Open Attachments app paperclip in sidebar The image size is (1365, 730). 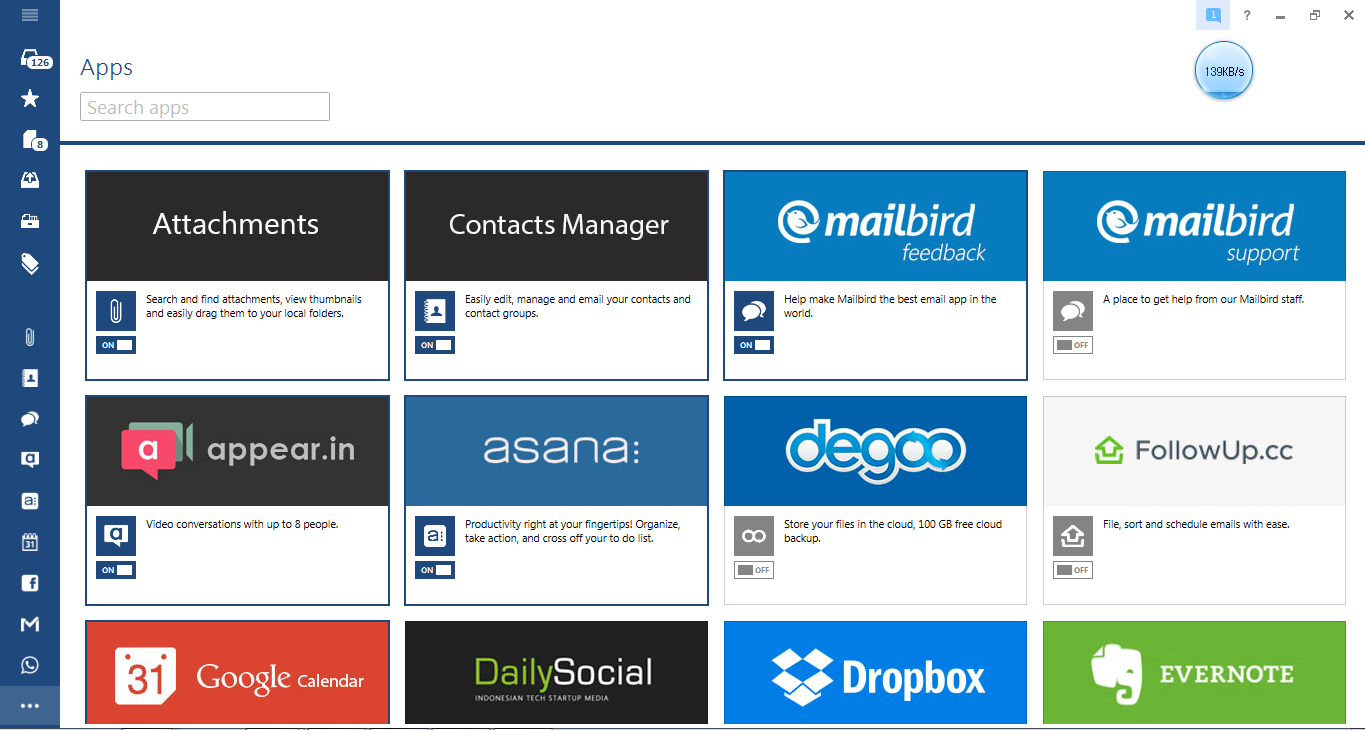(x=30, y=338)
